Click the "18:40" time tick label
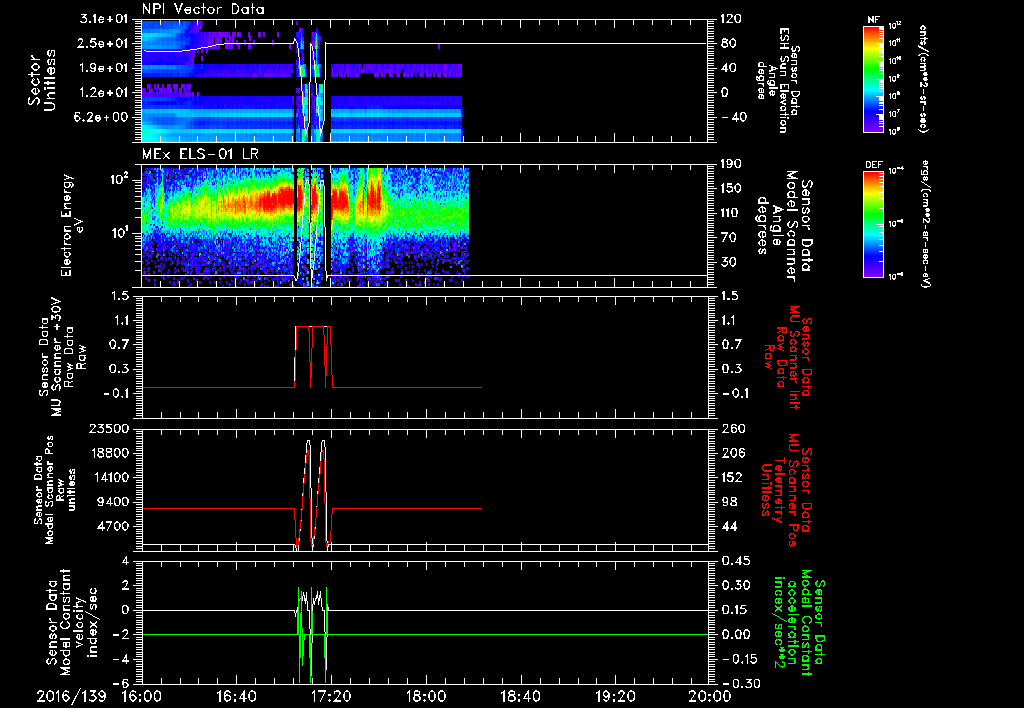 (520, 696)
